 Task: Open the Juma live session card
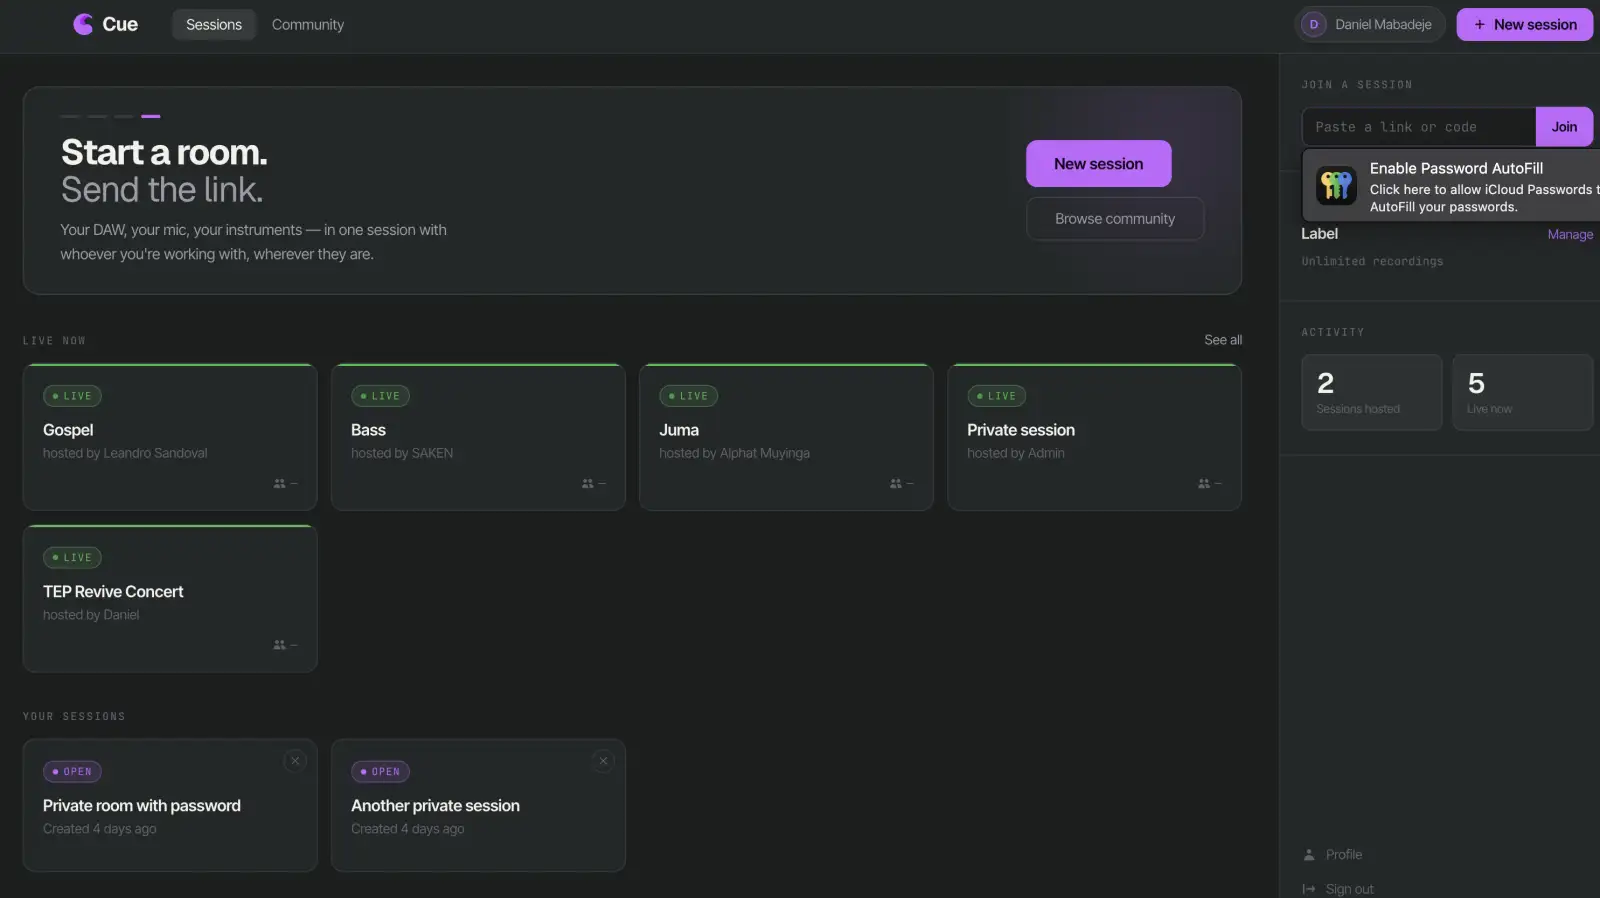pyautogui.click(x=786, y=437)
